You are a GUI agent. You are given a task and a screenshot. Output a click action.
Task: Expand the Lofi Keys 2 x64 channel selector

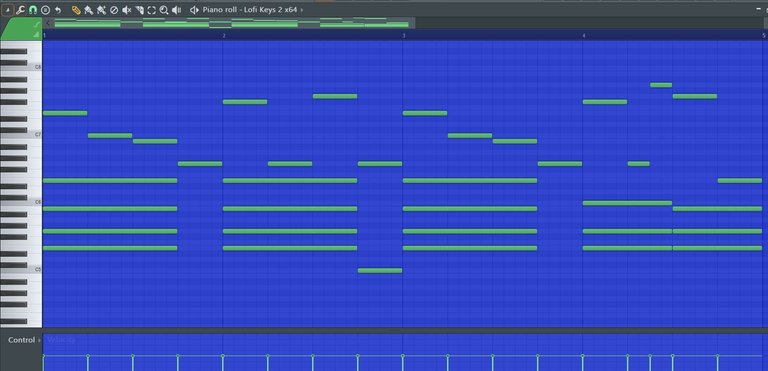[302, 10]
